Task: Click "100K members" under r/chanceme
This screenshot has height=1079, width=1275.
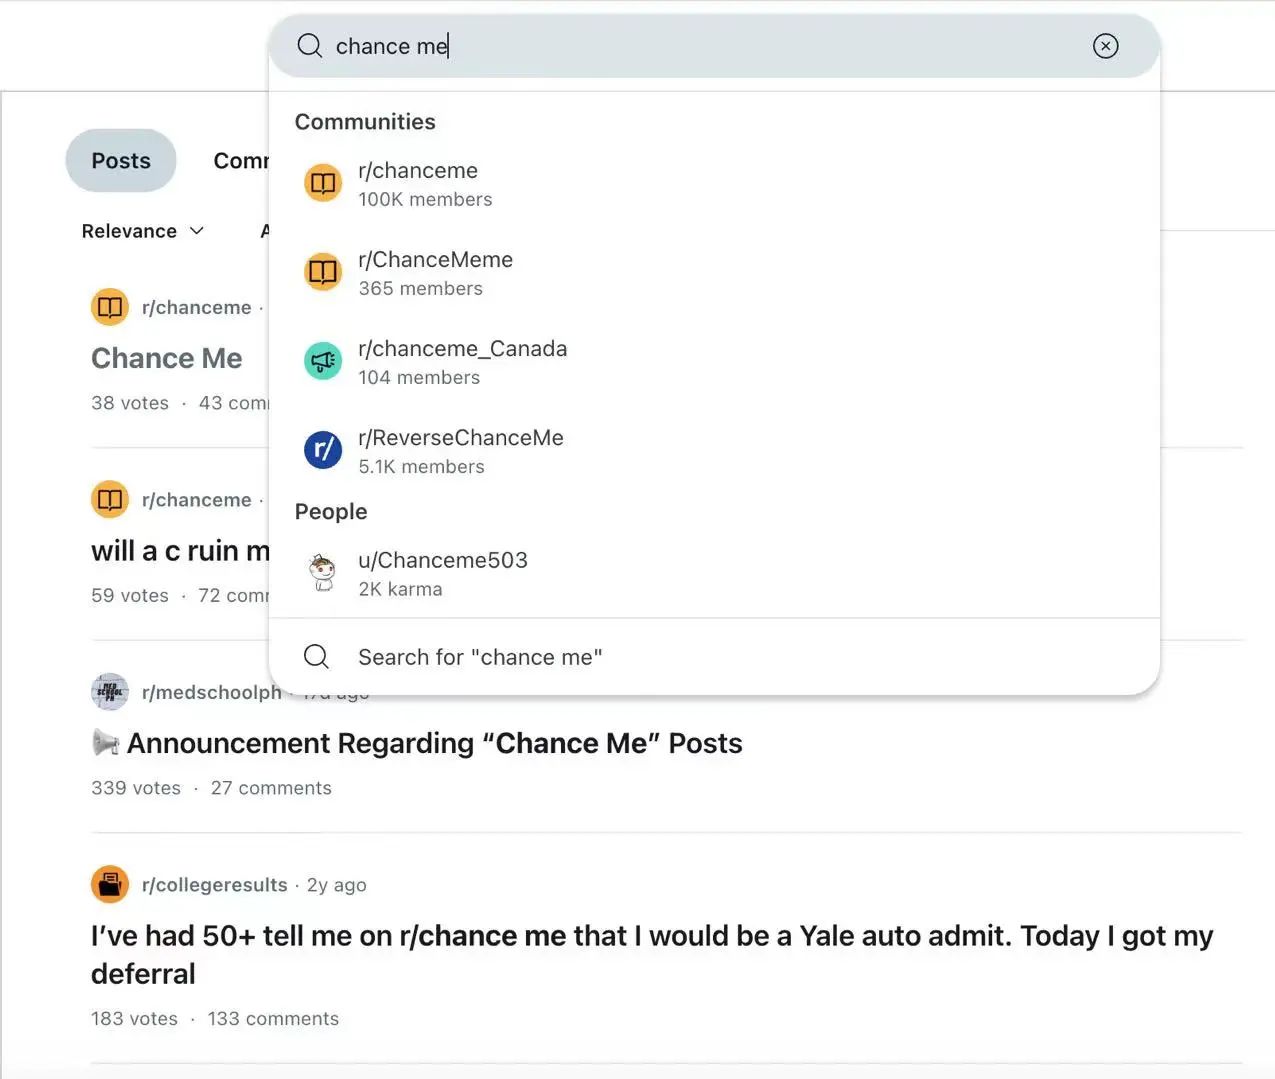Action: (x=425, y=199)
